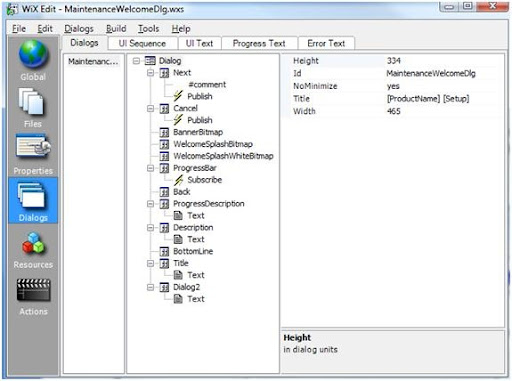Open the Tools menu
Image resolution: width=512 pixels, height=381 pixels.
tap(149, 29)
